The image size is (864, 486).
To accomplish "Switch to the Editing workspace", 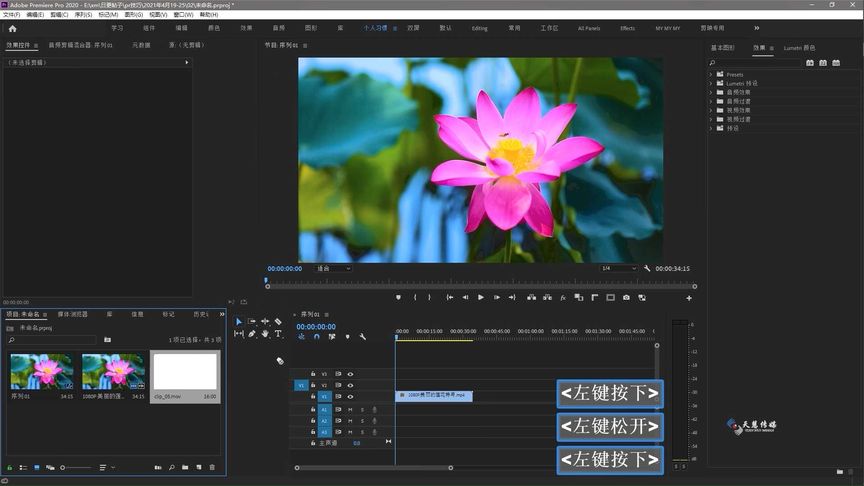I will [x=480, y=28].
